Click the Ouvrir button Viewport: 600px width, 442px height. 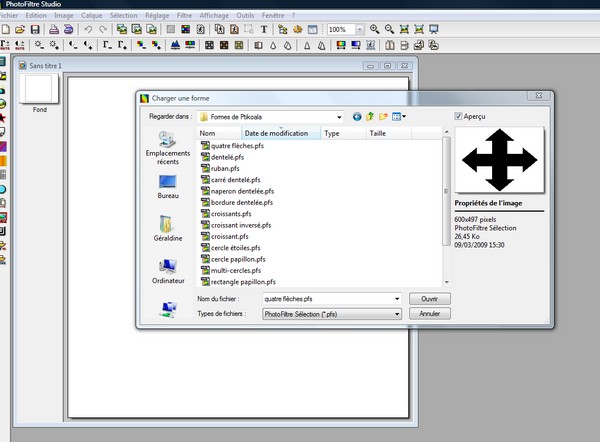point(429,299)
